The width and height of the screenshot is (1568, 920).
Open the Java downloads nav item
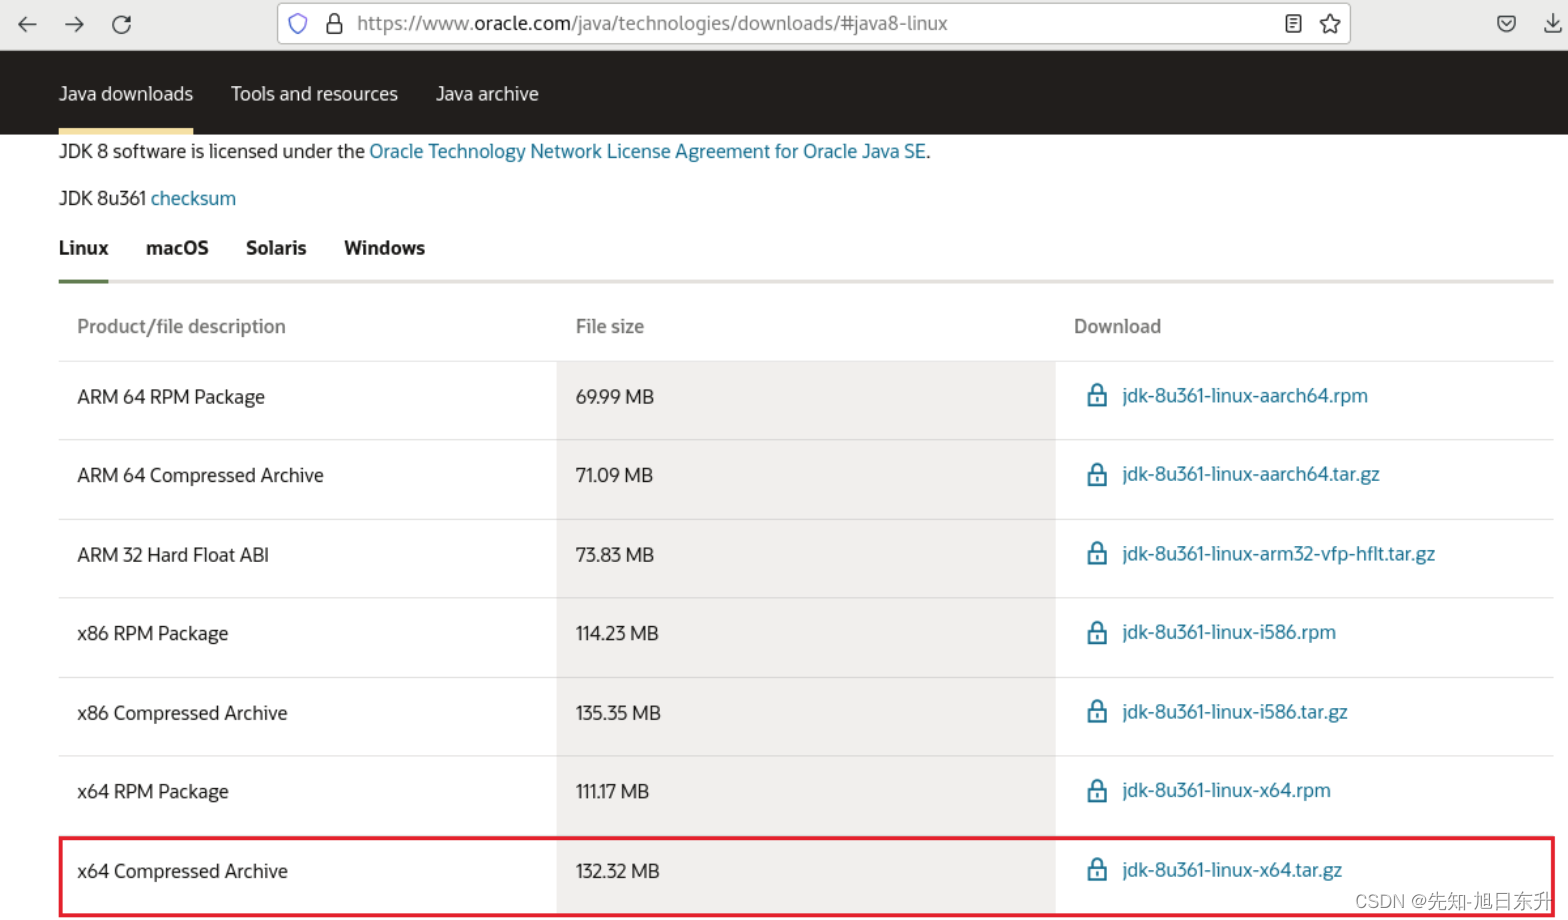tap(126, 94)
